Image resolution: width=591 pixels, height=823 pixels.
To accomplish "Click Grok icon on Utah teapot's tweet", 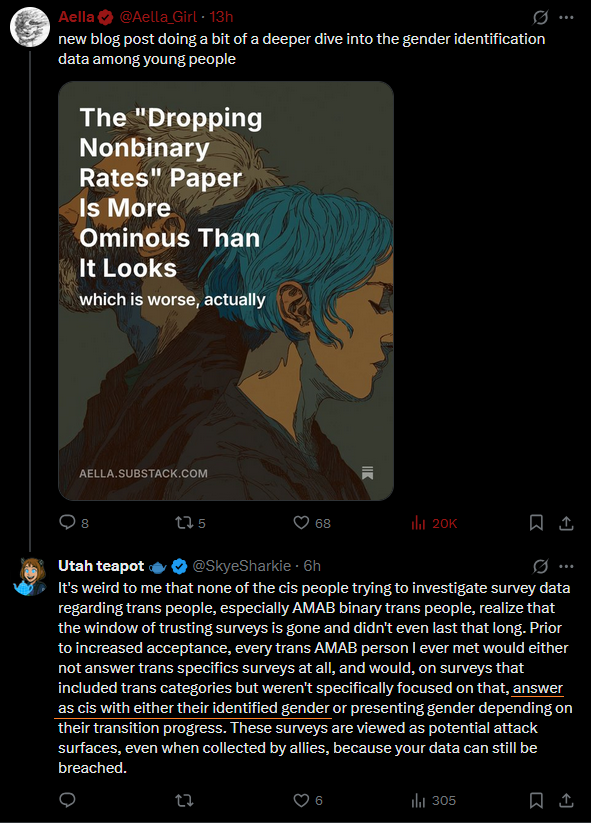I will tap(540, 566).
